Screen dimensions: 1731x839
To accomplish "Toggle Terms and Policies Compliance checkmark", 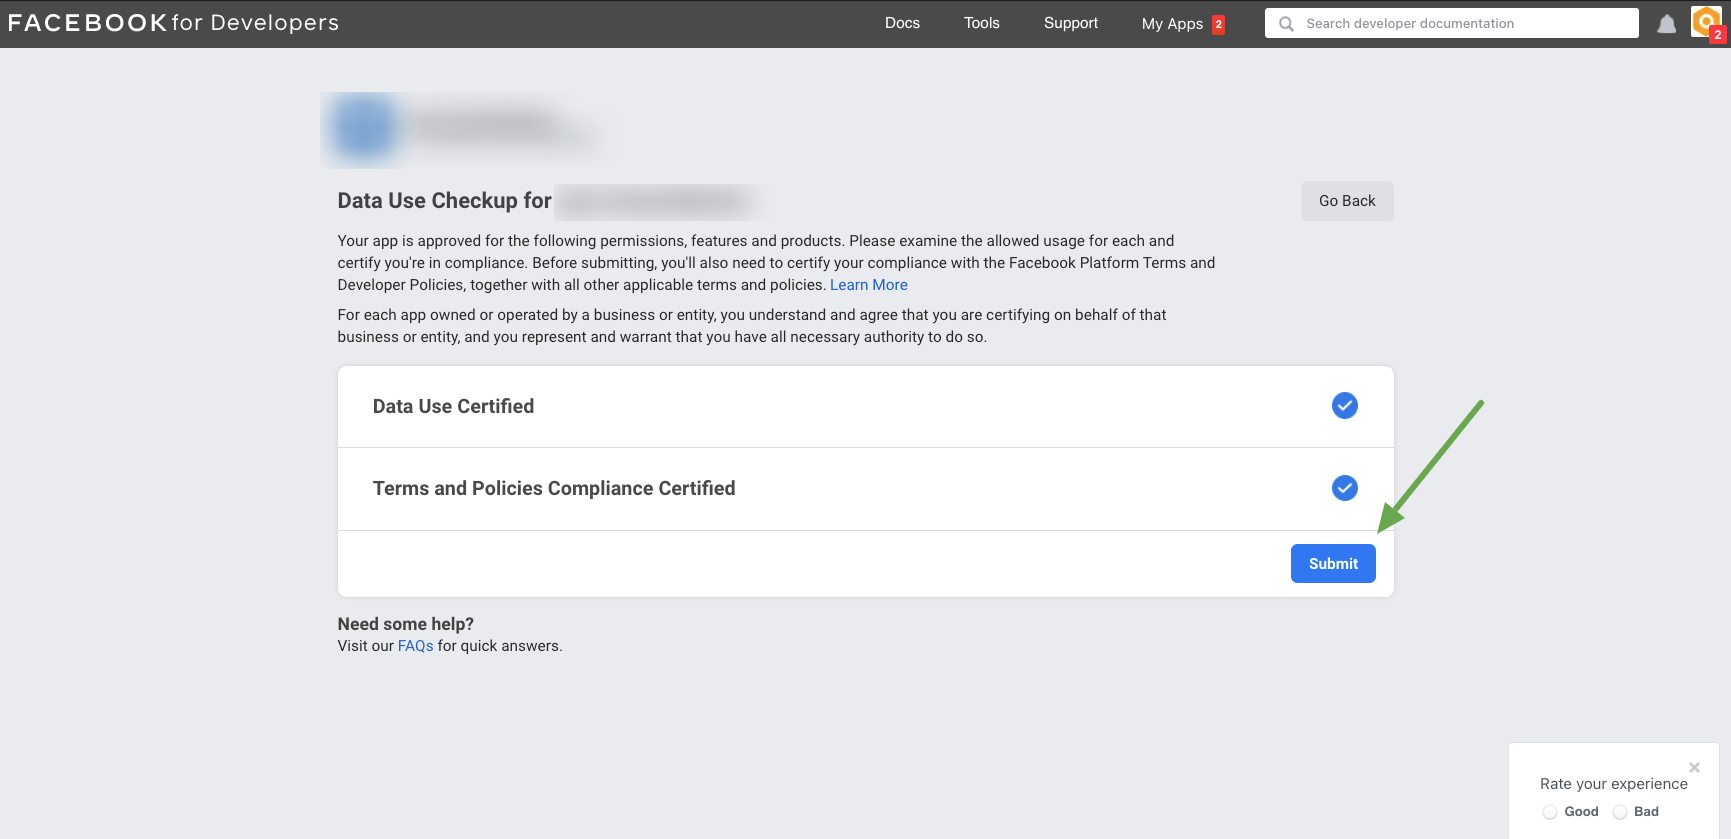I will [x=1344, y=488].
